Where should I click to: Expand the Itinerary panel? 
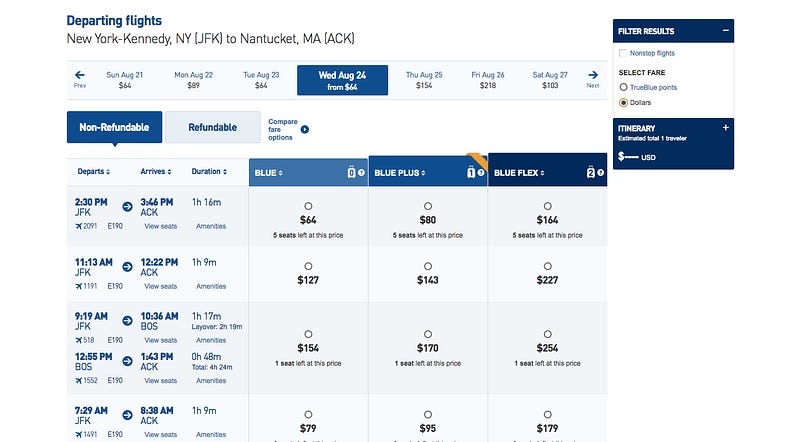726,128
